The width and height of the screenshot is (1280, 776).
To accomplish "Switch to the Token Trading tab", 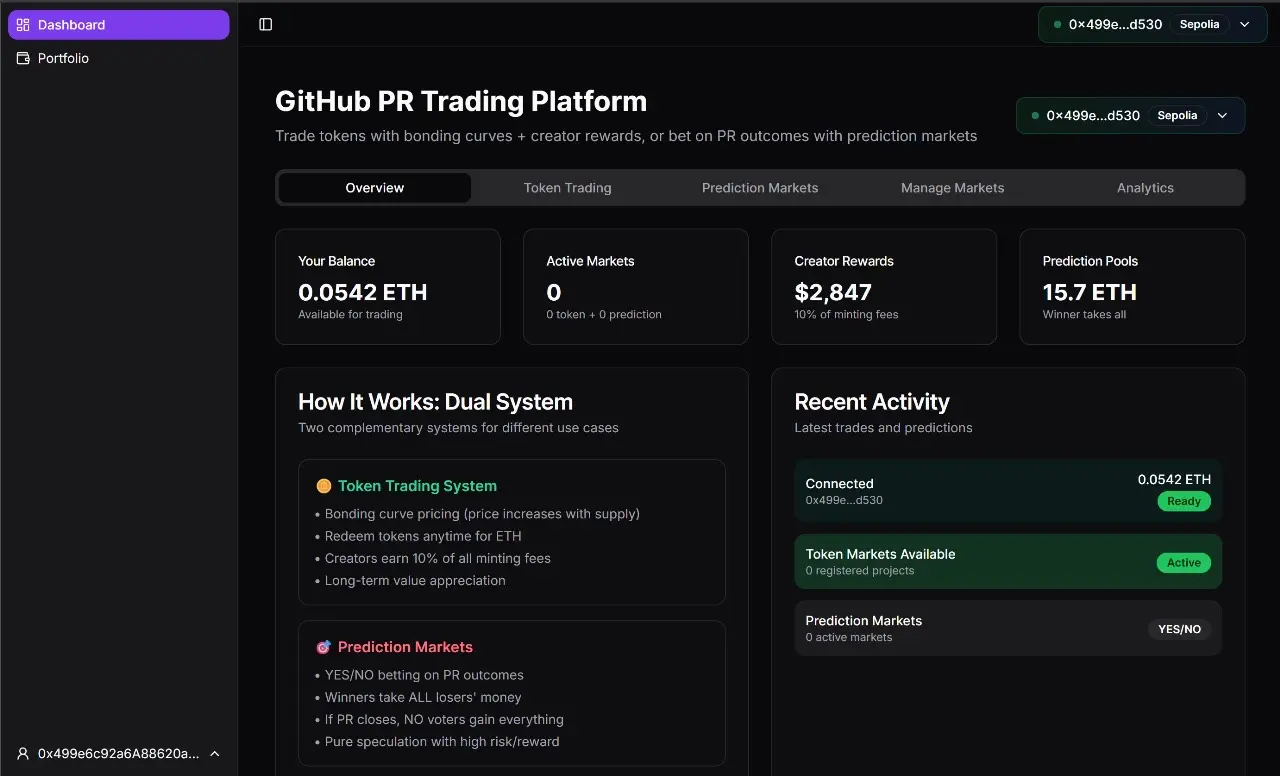I will point(567,188).
